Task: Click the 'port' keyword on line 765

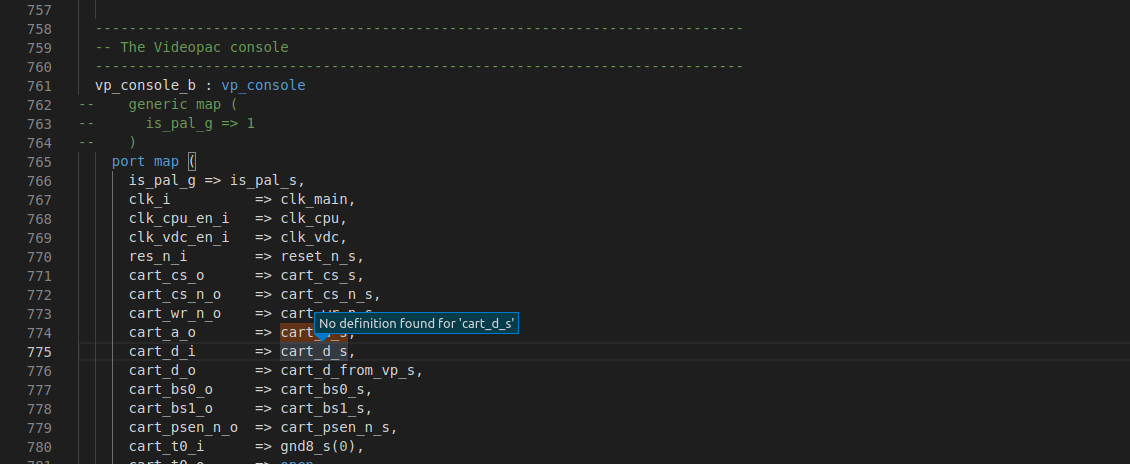Action: [128, 162]
